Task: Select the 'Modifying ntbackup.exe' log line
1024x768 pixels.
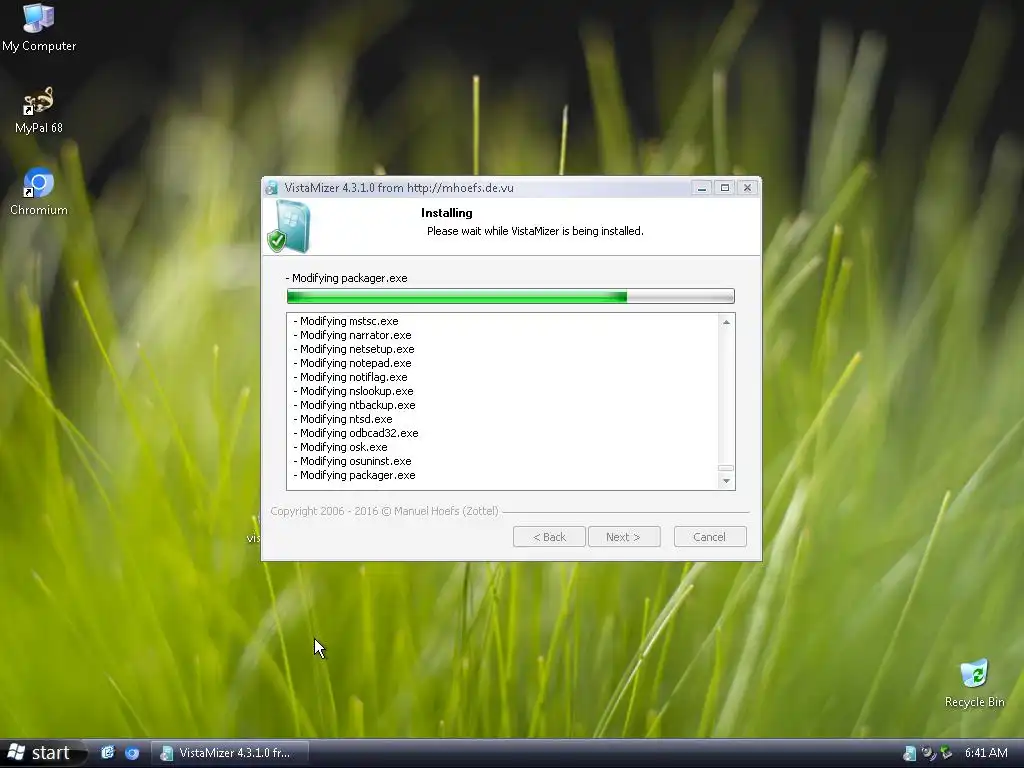Action: pos(355,406)
